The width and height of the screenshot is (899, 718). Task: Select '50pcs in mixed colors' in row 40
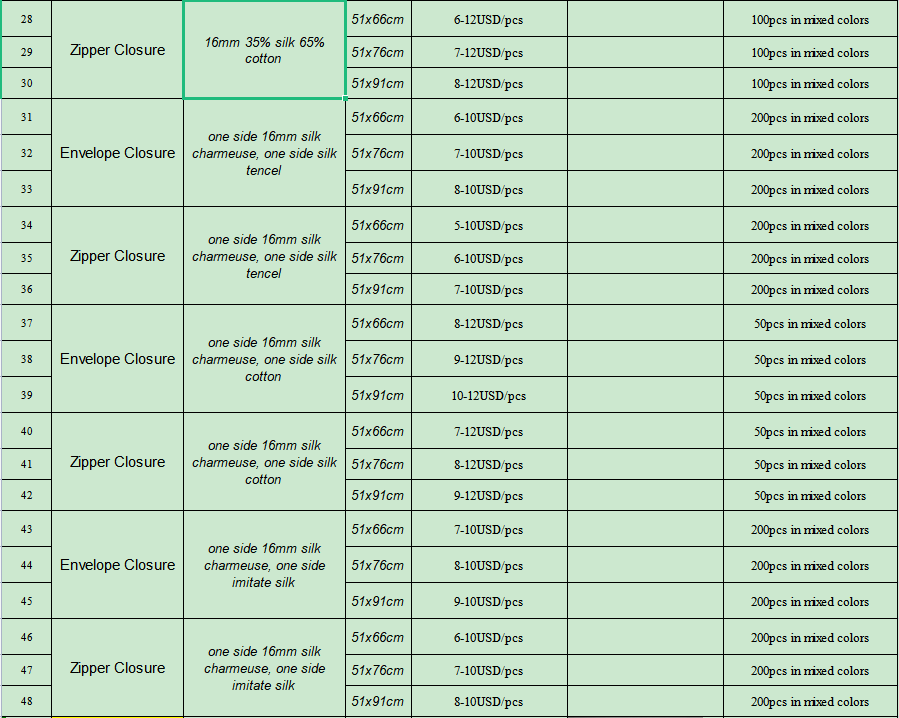[809, 431]
